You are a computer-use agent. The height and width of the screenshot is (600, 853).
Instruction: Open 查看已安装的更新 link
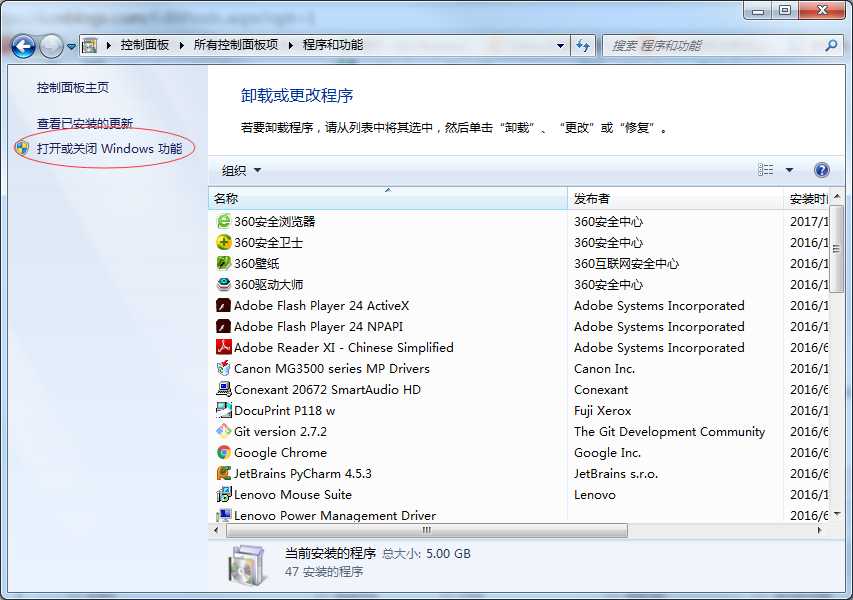pos(85,123)
